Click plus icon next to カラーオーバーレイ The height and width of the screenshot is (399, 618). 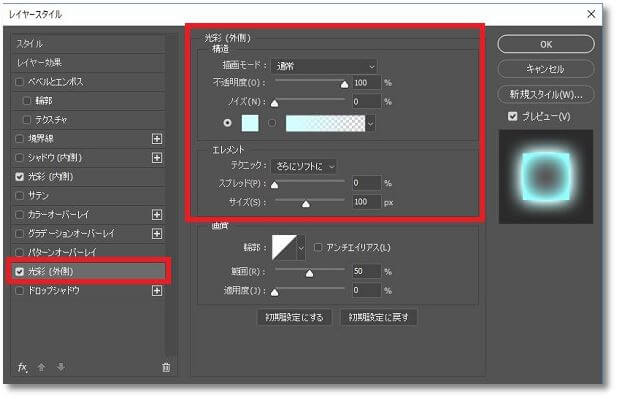[x=157, y=214]
